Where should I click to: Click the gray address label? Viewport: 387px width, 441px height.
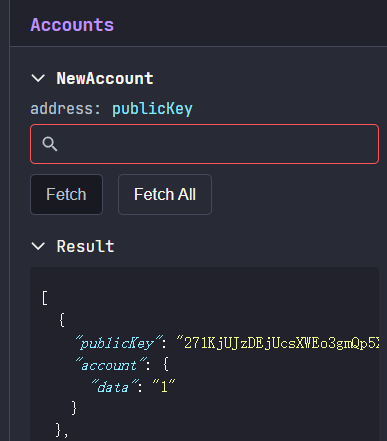click(x=65, y=109)
